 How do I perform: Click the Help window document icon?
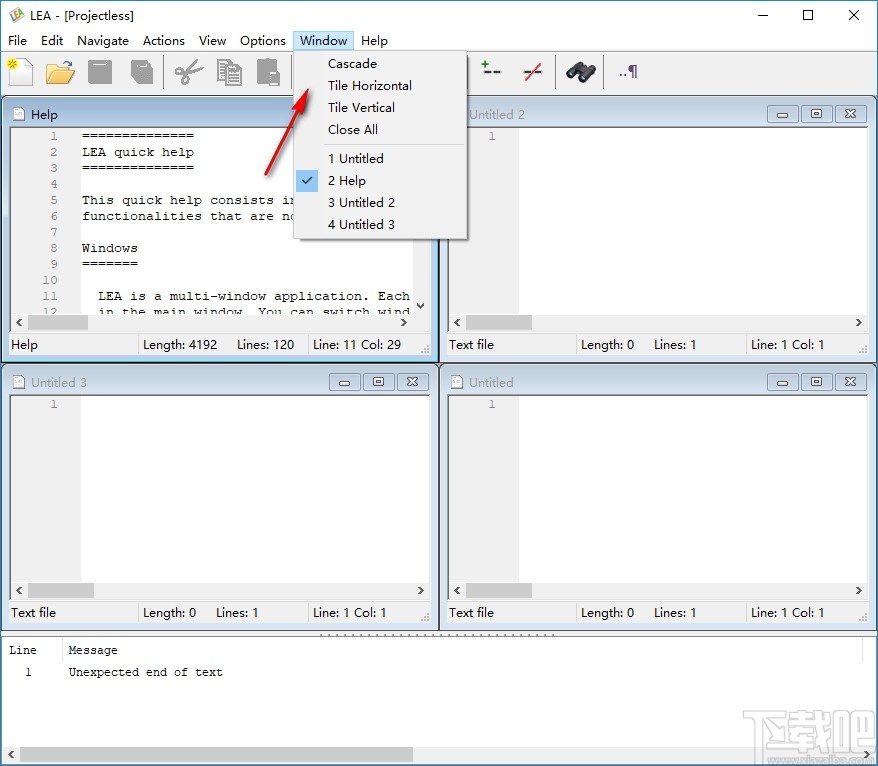(18, 114)
